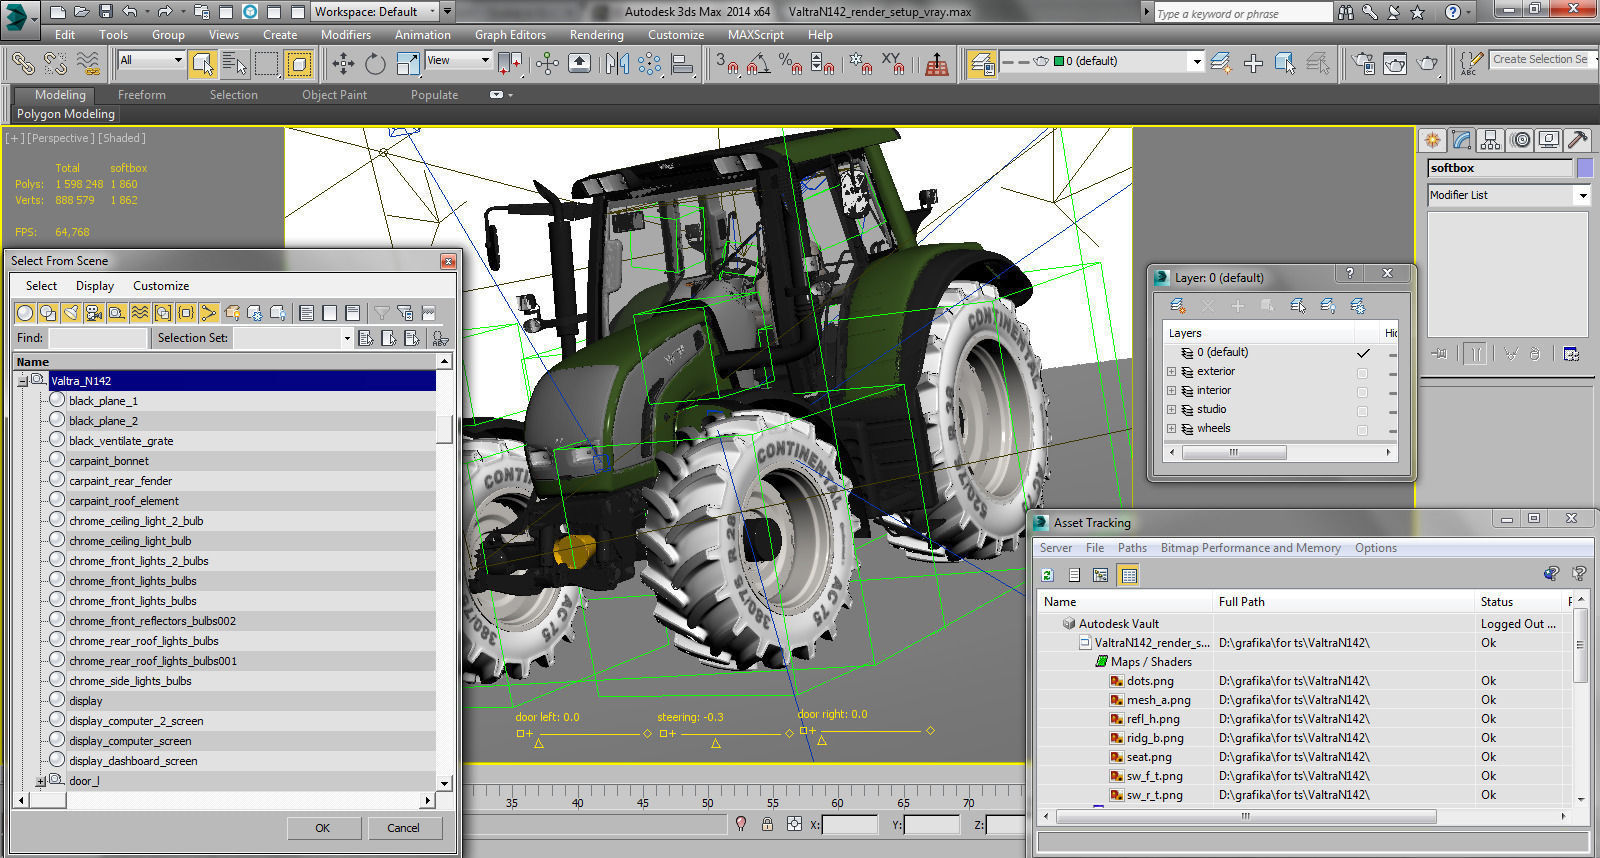1600x858 pixels.
Task: Click Create New Layer icon in toolbar
Action: (1221, 64)
